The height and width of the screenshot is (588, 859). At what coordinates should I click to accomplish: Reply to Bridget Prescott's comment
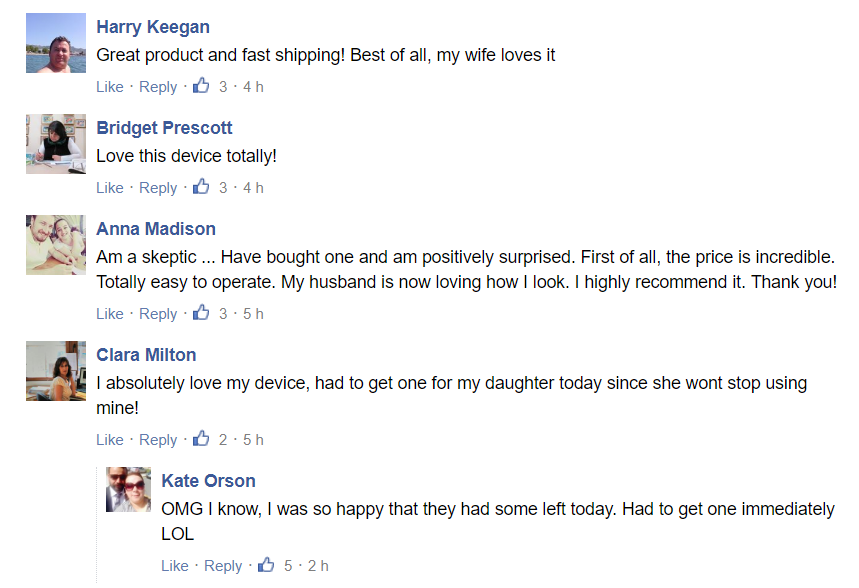158,188
